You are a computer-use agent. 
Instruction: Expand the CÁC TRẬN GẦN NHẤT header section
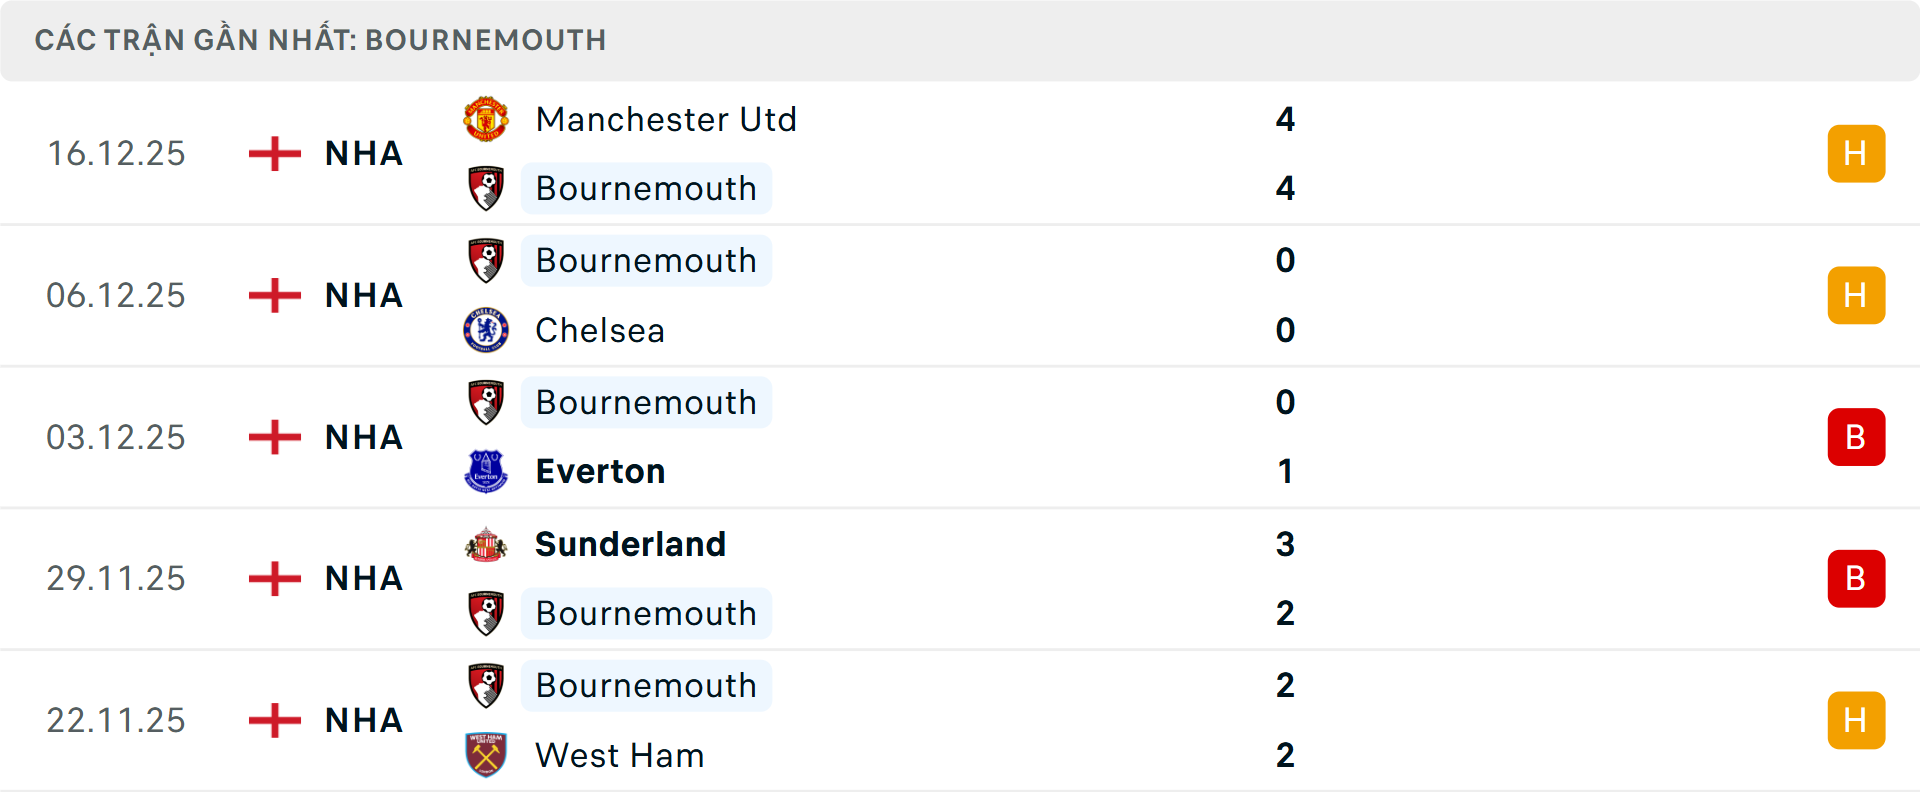pos(322,40)
